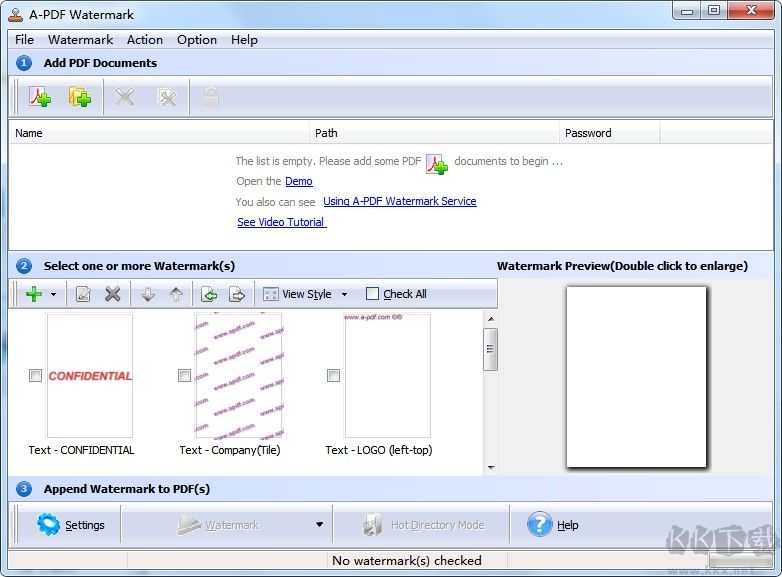Screen dimensions: 782x577
Task: Check the Text - LOGO (left-top) checkbox
Action: coord(333,375)
